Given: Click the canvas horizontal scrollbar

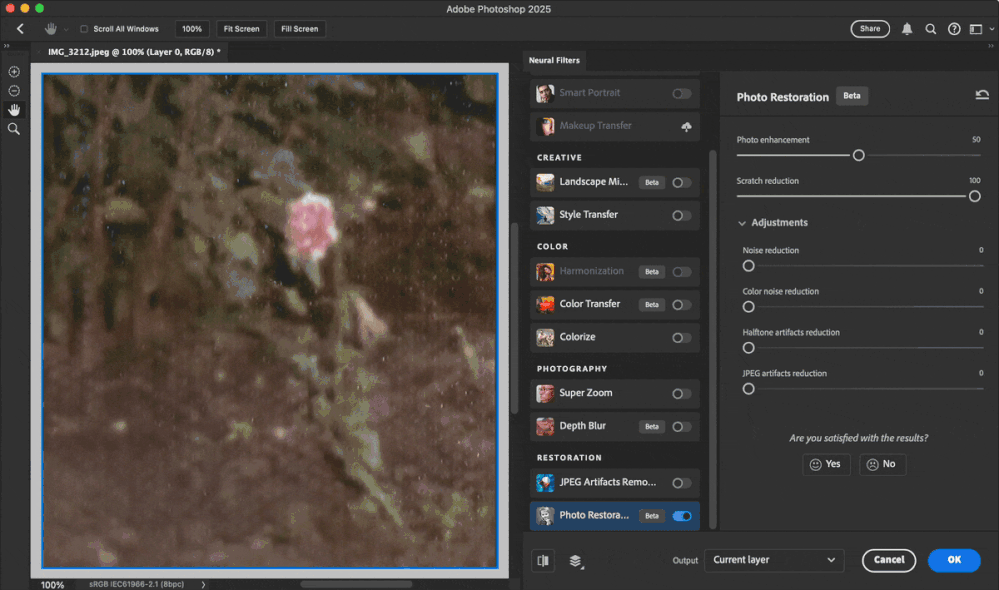Looking at the screenshot, I should (356, 584).
